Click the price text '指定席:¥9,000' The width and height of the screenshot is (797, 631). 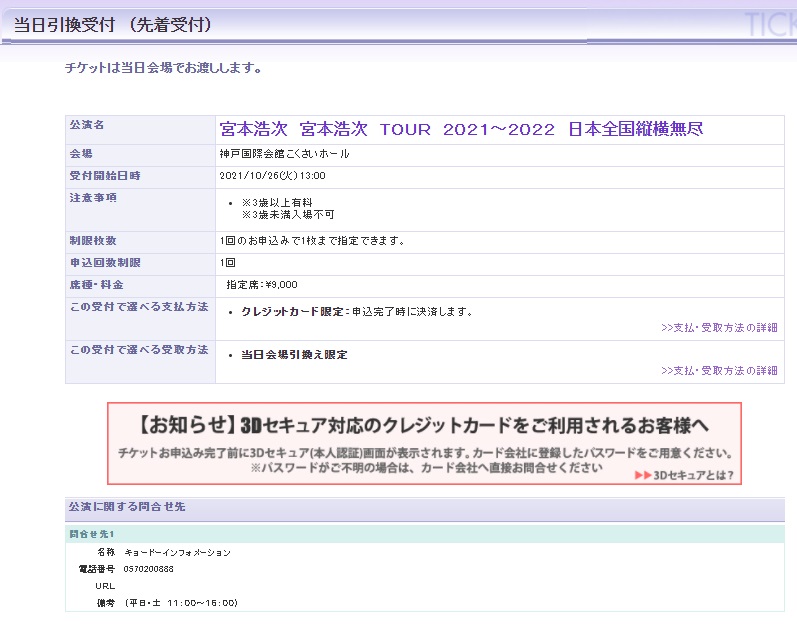pyautogui.click(x=262, y=285)
